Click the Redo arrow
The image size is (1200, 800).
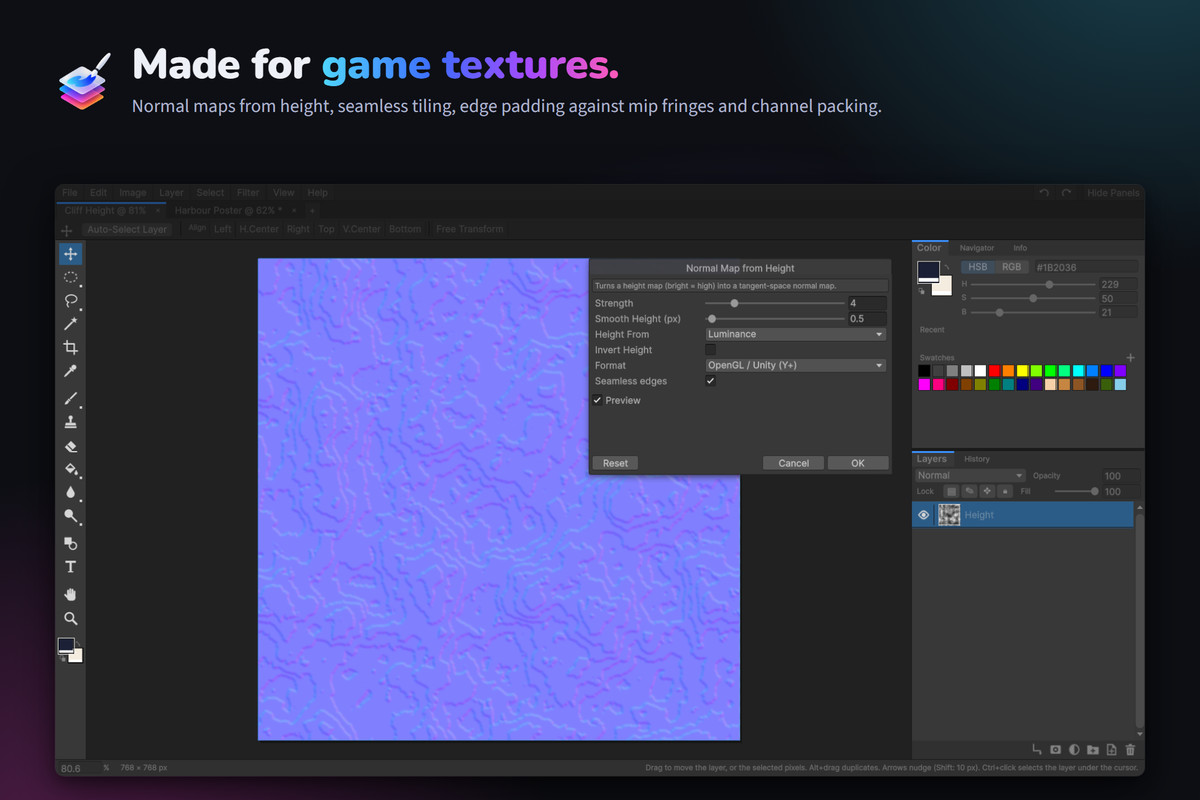[1066, 193]
